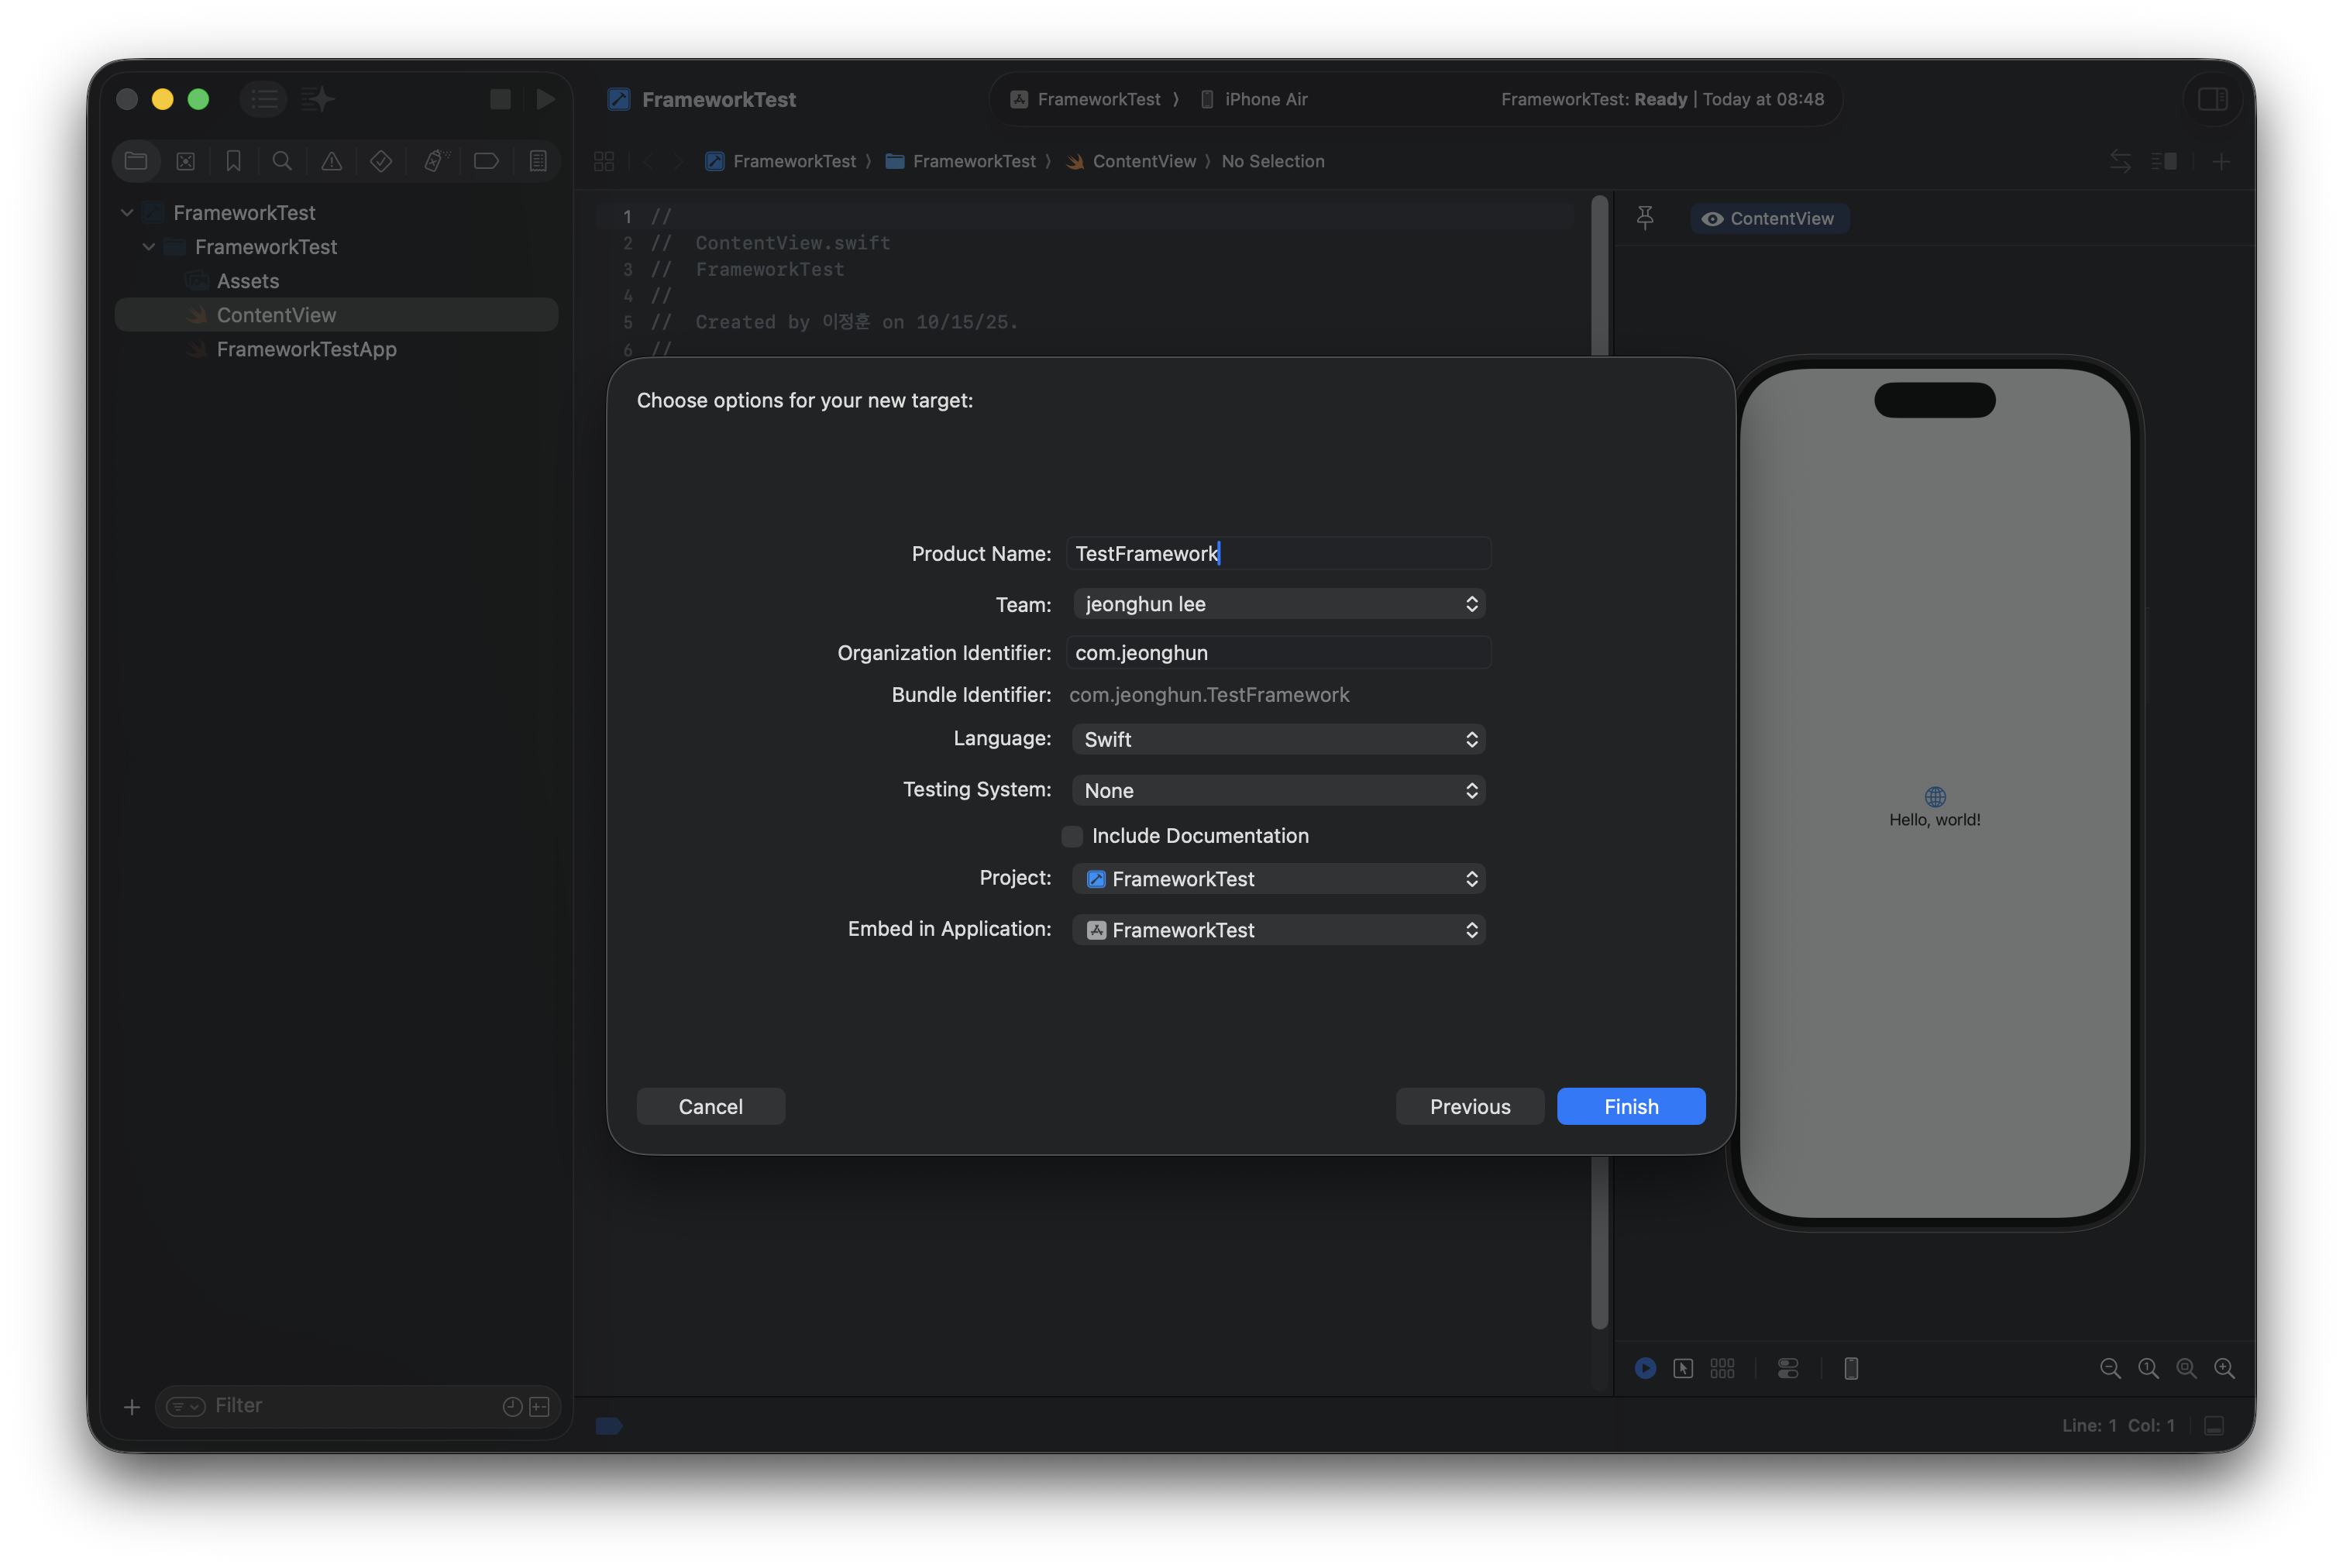Click the canvas zoom in icon
Screen dimensions: 2343x1568
(2224, 1368)
